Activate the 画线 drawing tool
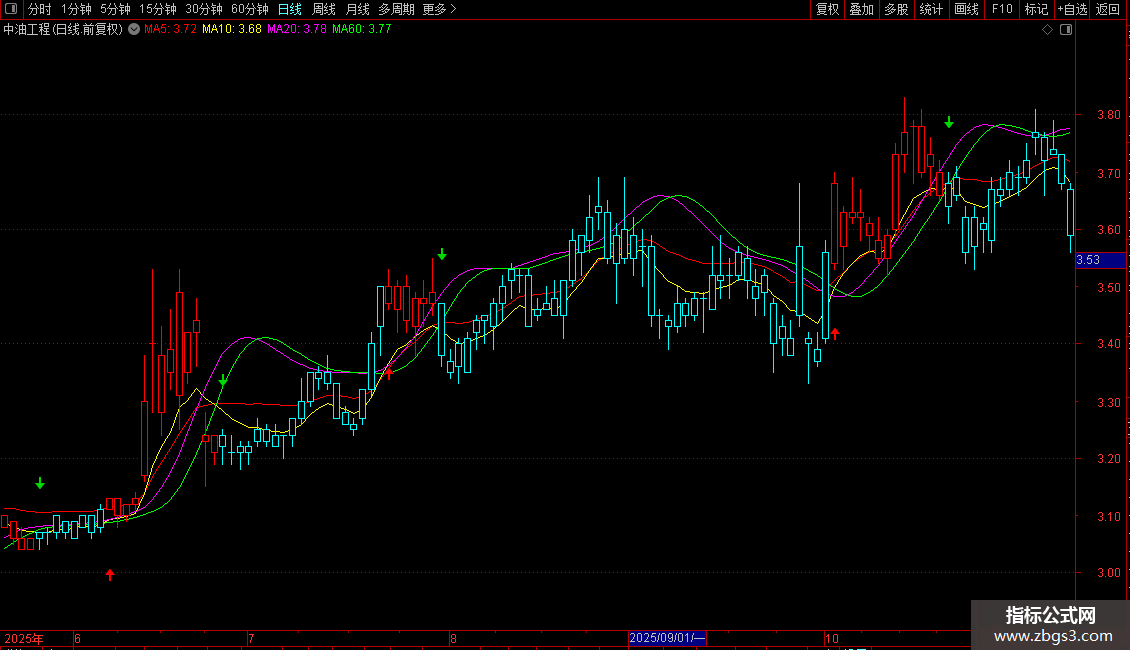The width and height of the screenshot is (1130, 650). (966, 9)
